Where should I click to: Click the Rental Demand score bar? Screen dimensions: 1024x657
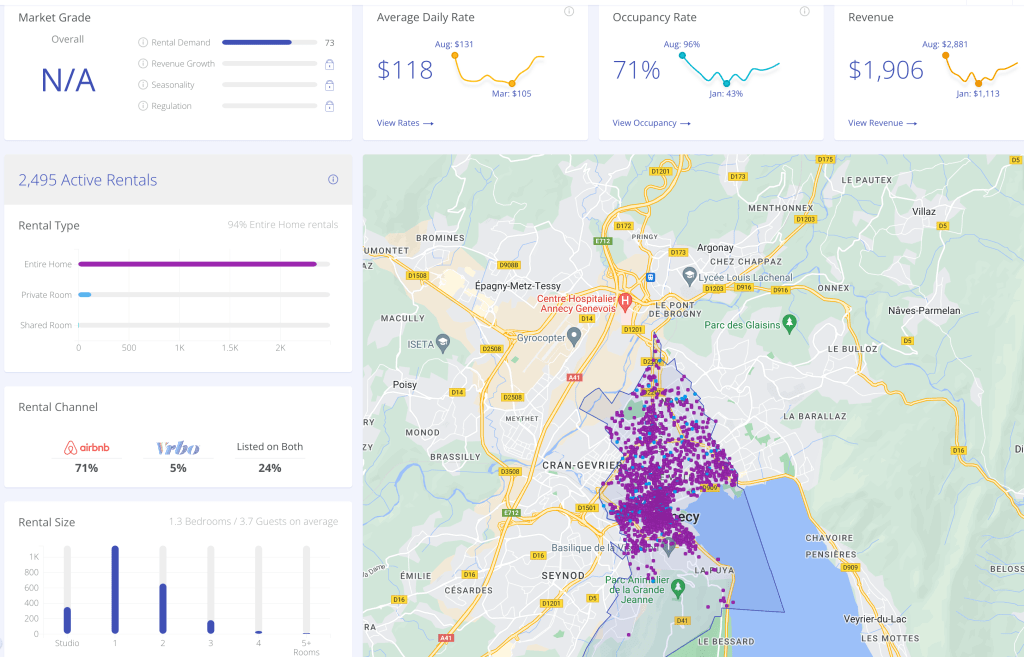(x=257, y=43)
